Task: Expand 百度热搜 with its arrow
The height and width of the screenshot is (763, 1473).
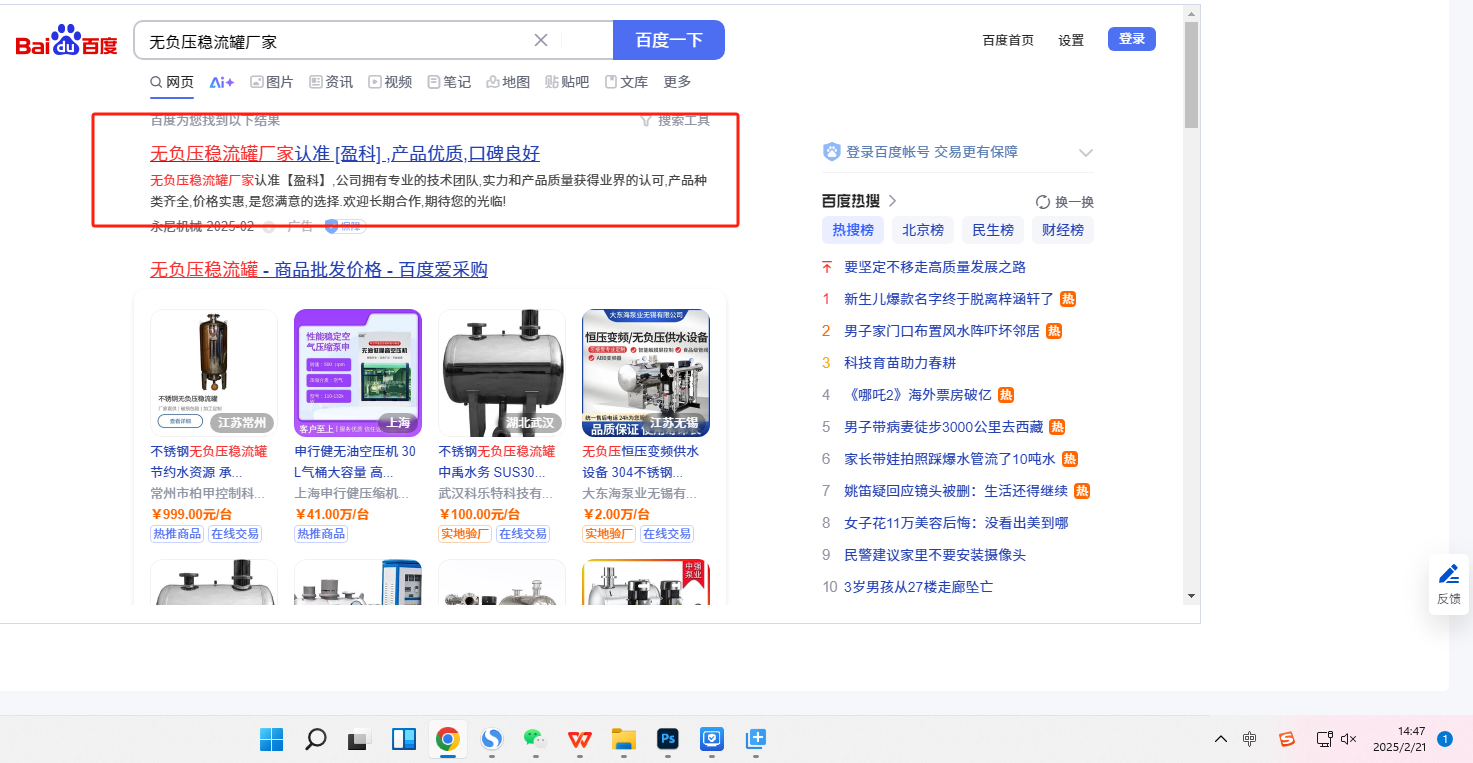Action: 892,201
